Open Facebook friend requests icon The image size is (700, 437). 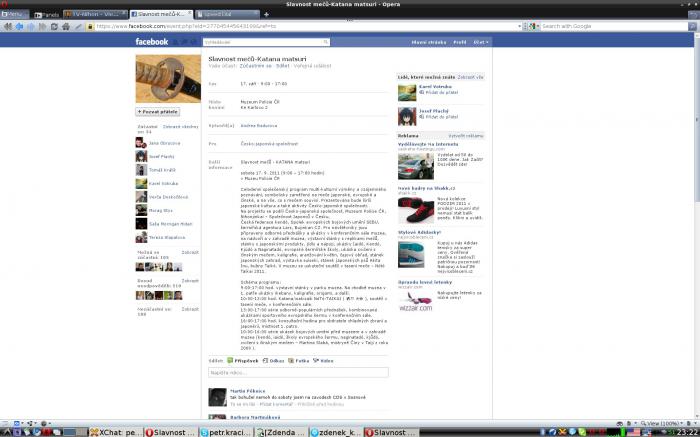pyautogui.click(x=175, y=42)
